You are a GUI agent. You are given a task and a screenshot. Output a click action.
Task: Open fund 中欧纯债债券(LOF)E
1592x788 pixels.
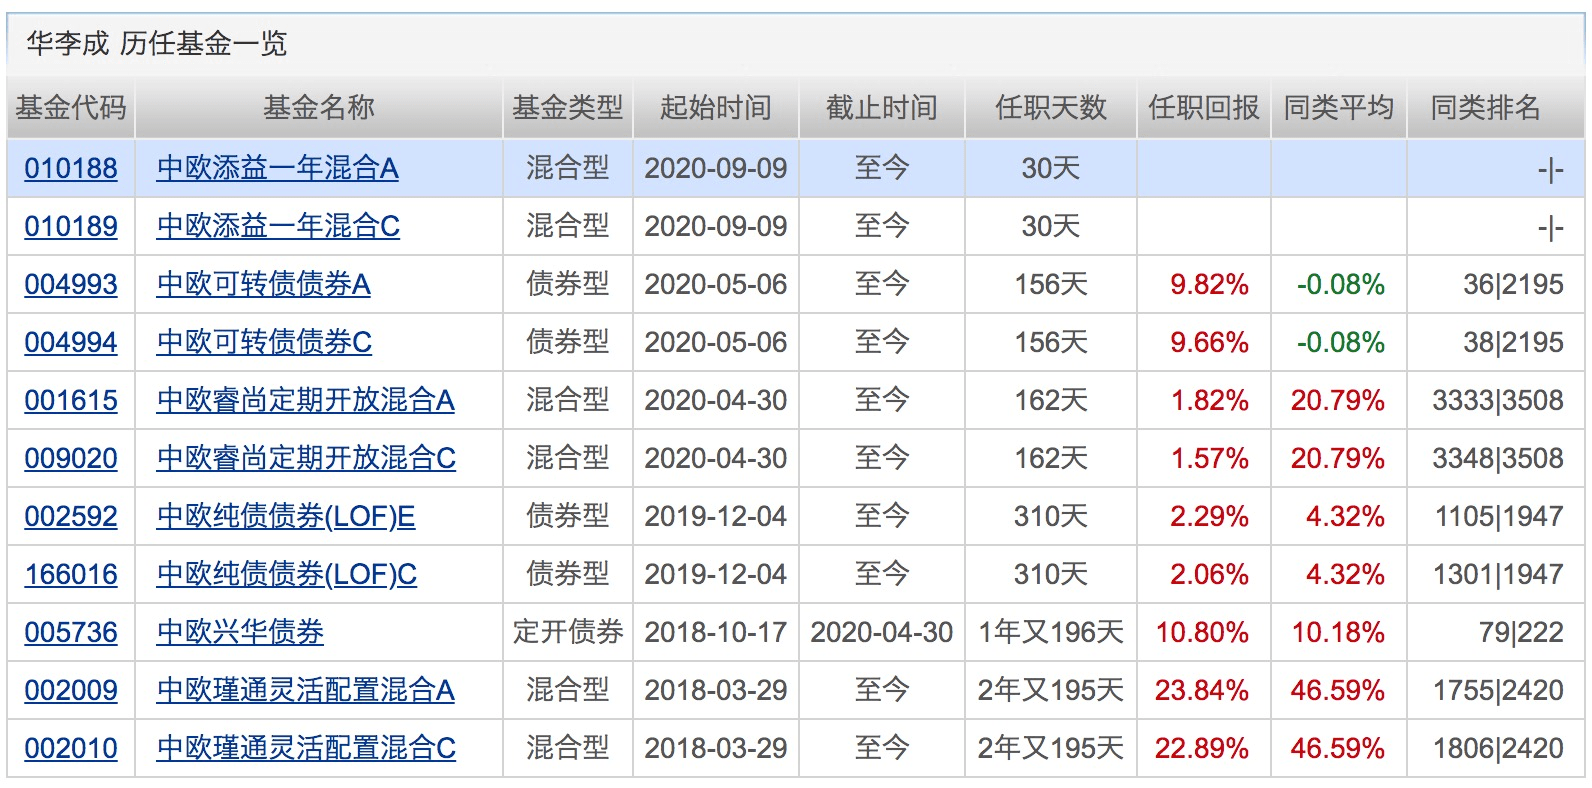[x=286, y=516]
